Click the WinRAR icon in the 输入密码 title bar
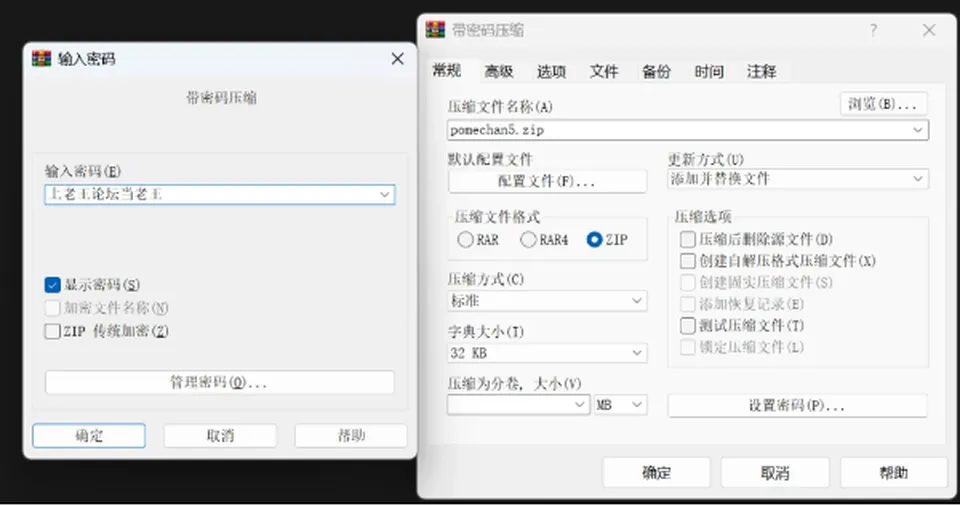This screenshot has width=960, height=506. 42,58
